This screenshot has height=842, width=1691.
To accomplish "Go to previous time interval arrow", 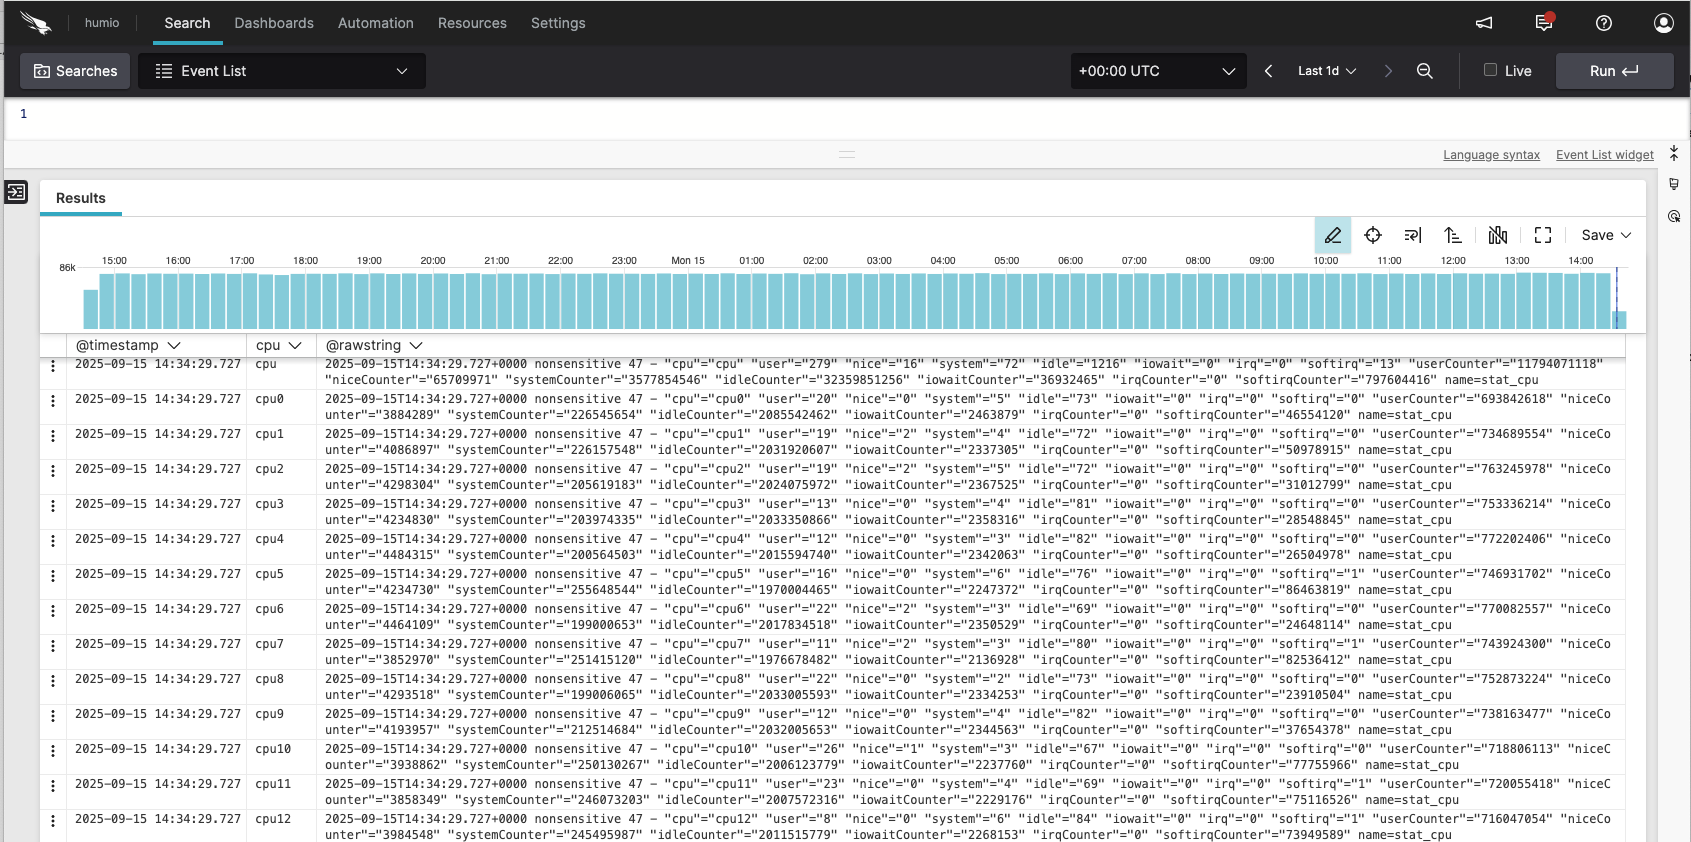I will tap(1269, 71).
